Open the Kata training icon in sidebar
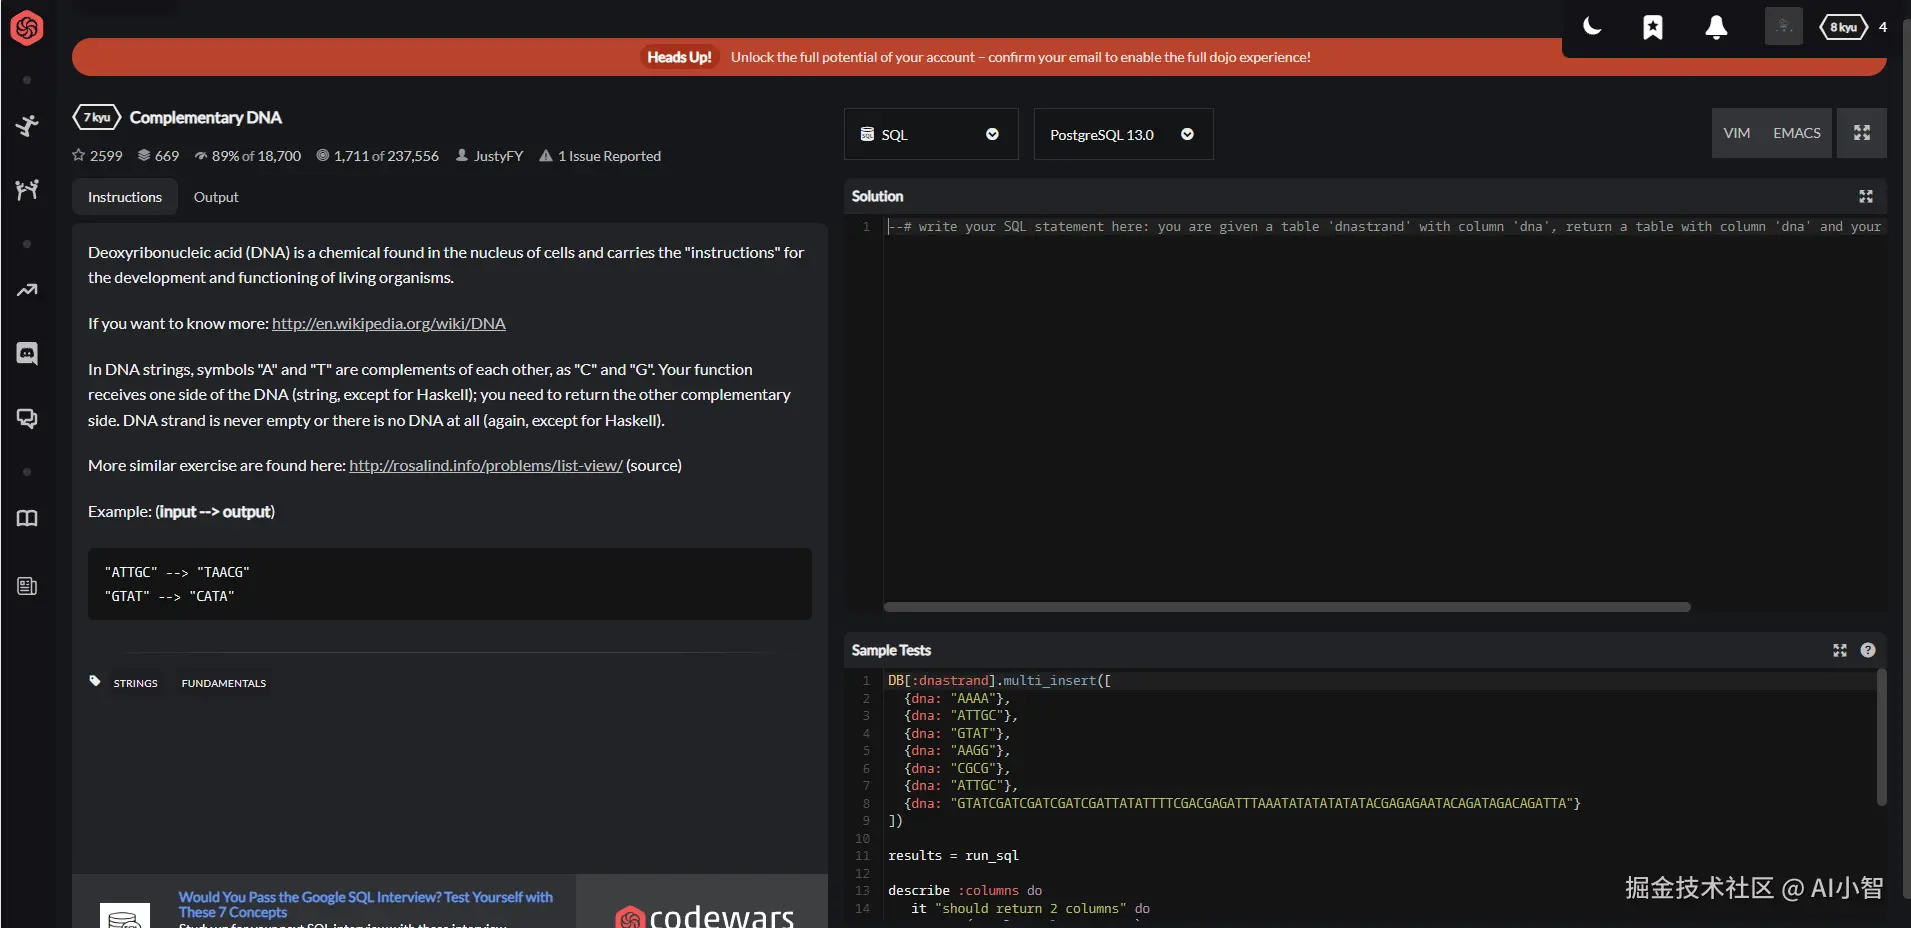The width and height of the screenshot is (1911, 928). point(27,125)
